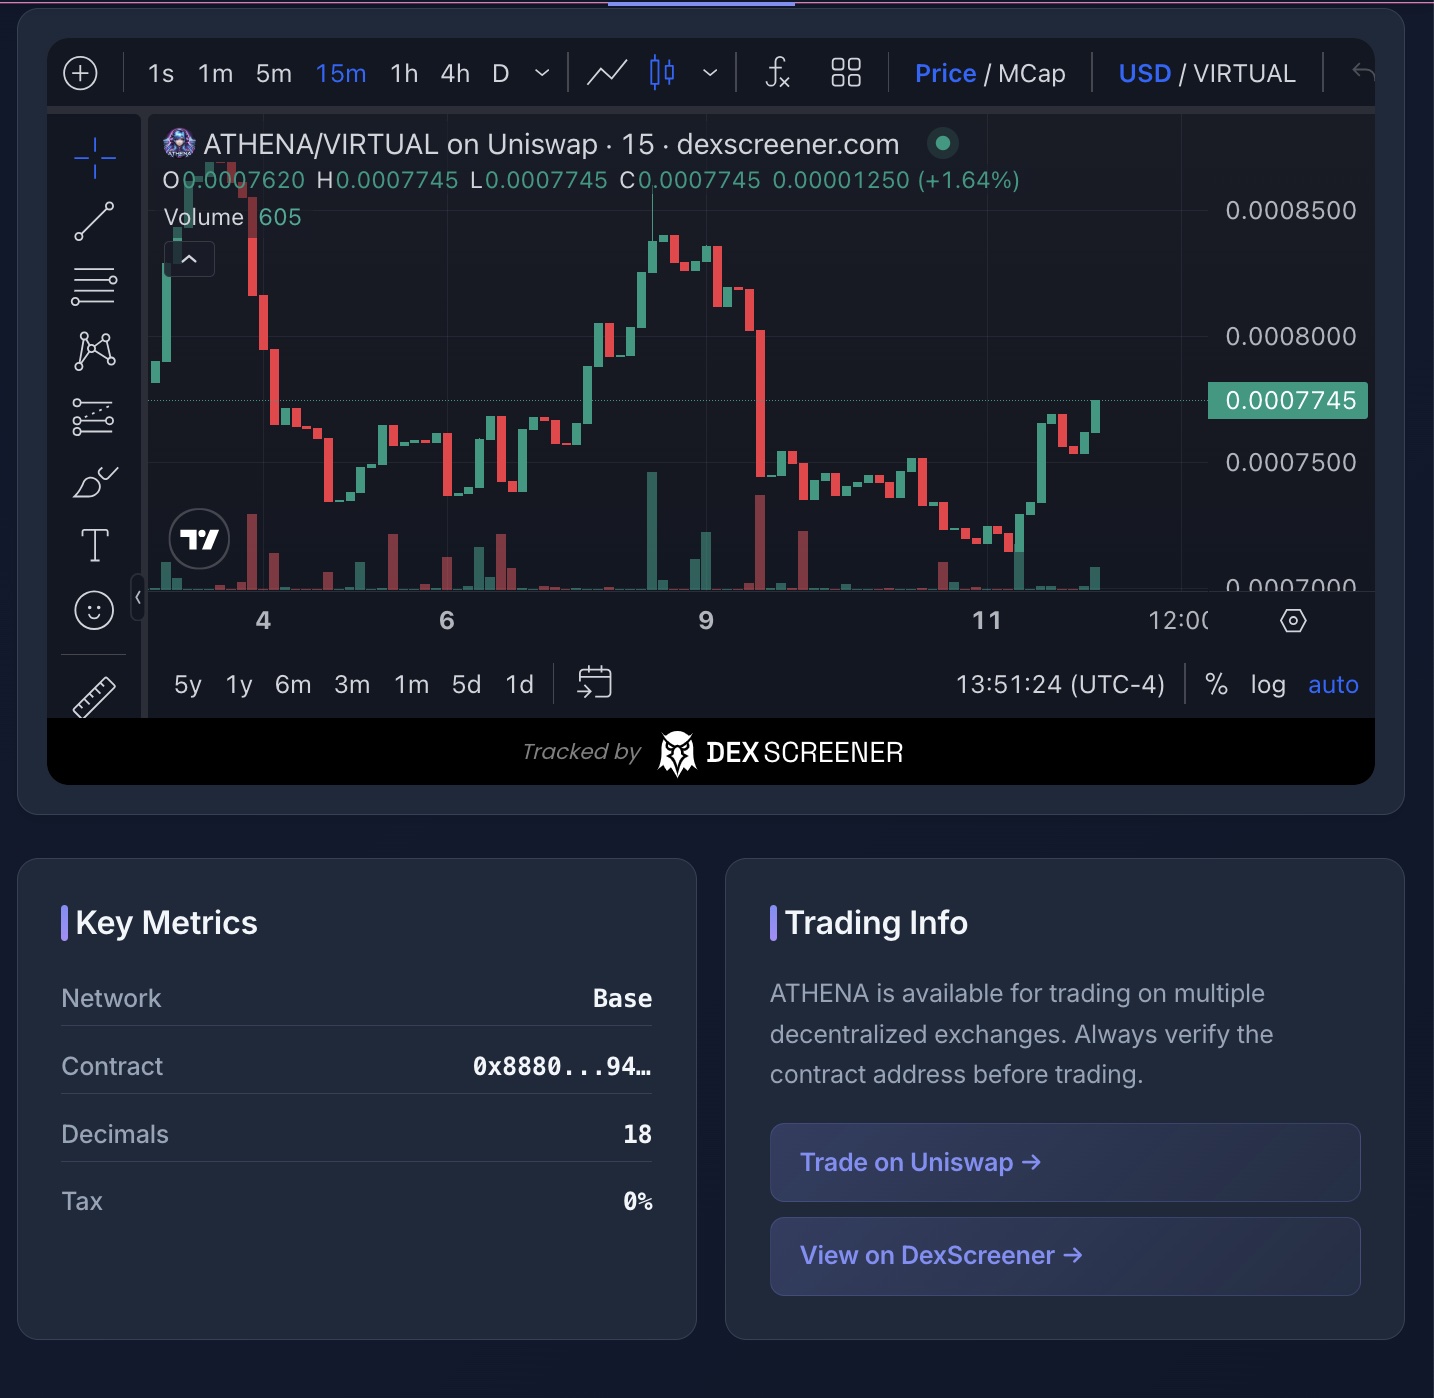Switch price denomination to VIRTUAL

(1243, 72)
